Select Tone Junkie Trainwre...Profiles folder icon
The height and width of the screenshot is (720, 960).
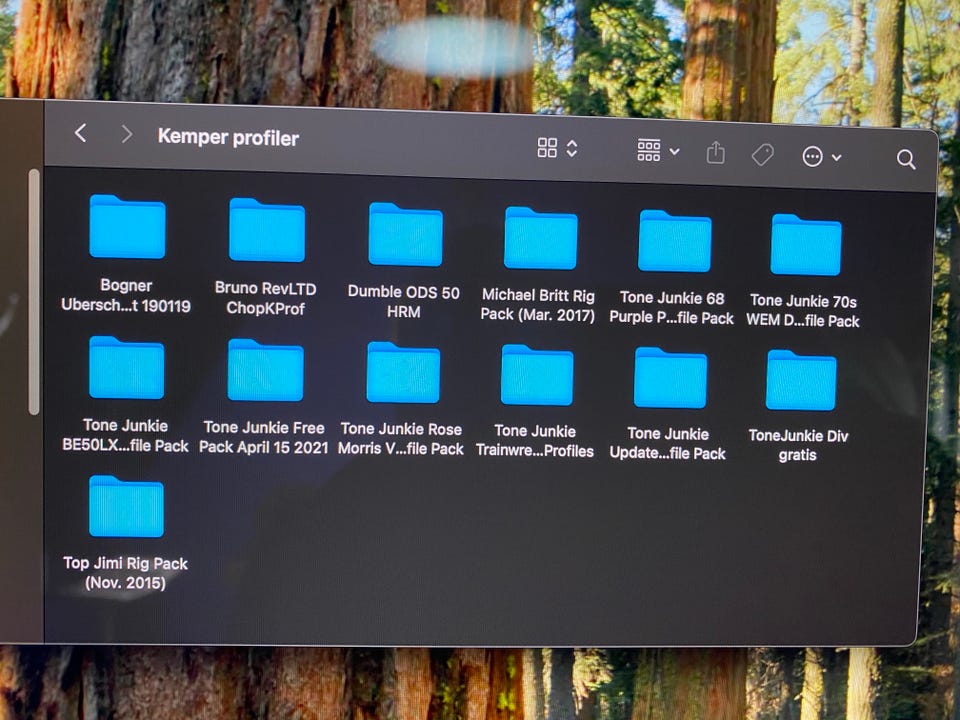538,375
